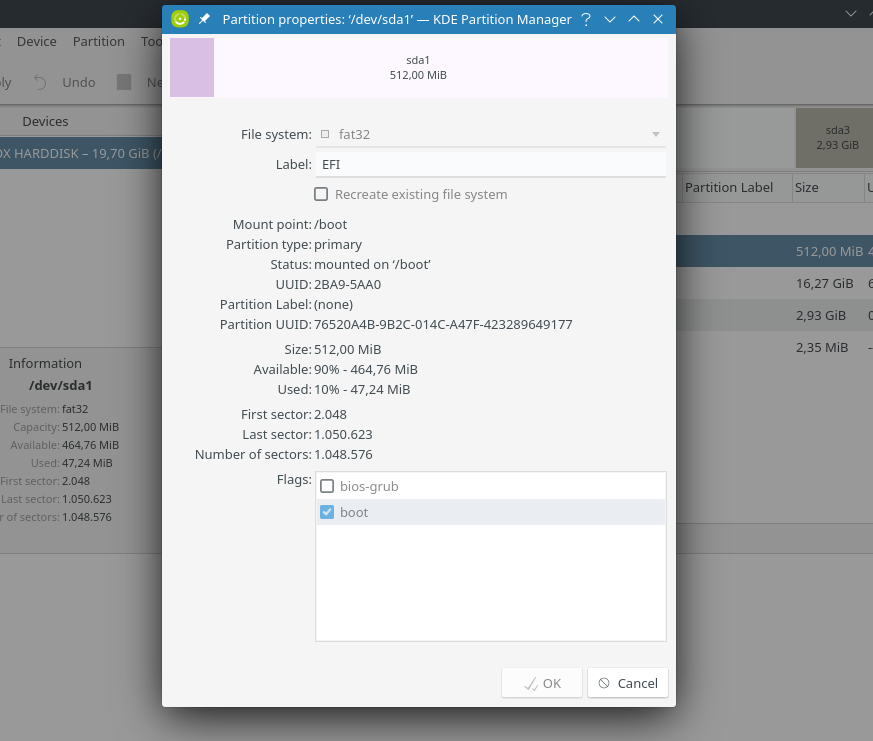Viewport: 873px width, 741px height.
Task: Enable the bios-grub flag
Action: click(x=327, y=486)
